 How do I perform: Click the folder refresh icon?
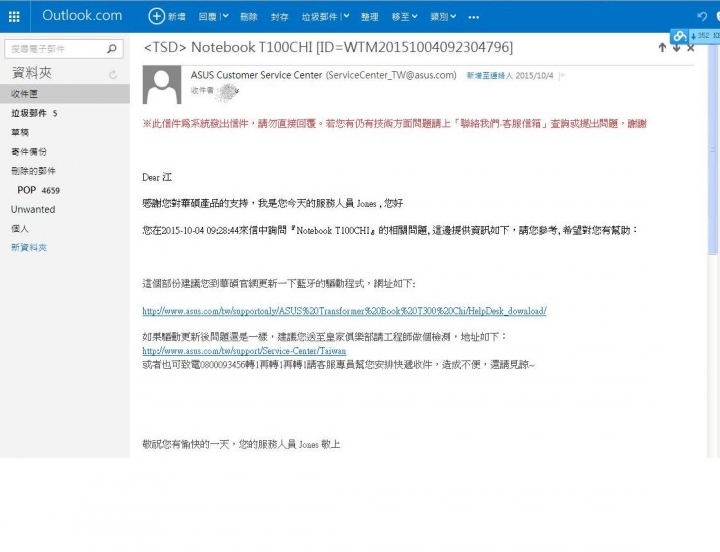tap(113, 74)
